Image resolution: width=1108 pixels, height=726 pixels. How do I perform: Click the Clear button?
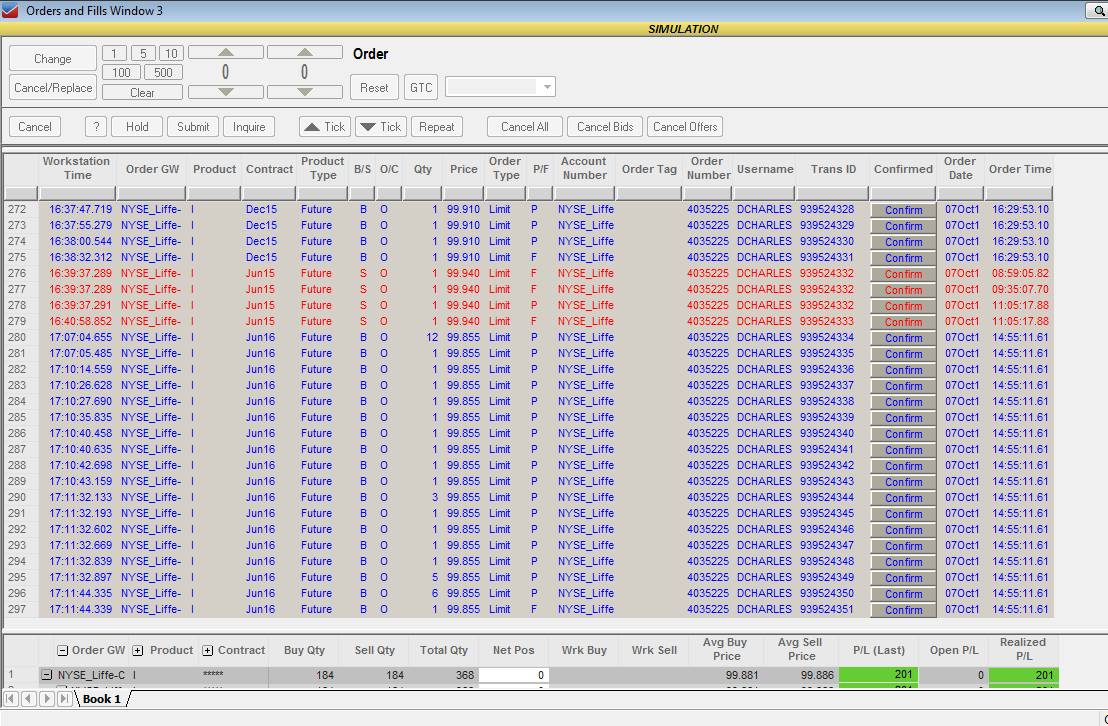[x=142, y=93]
